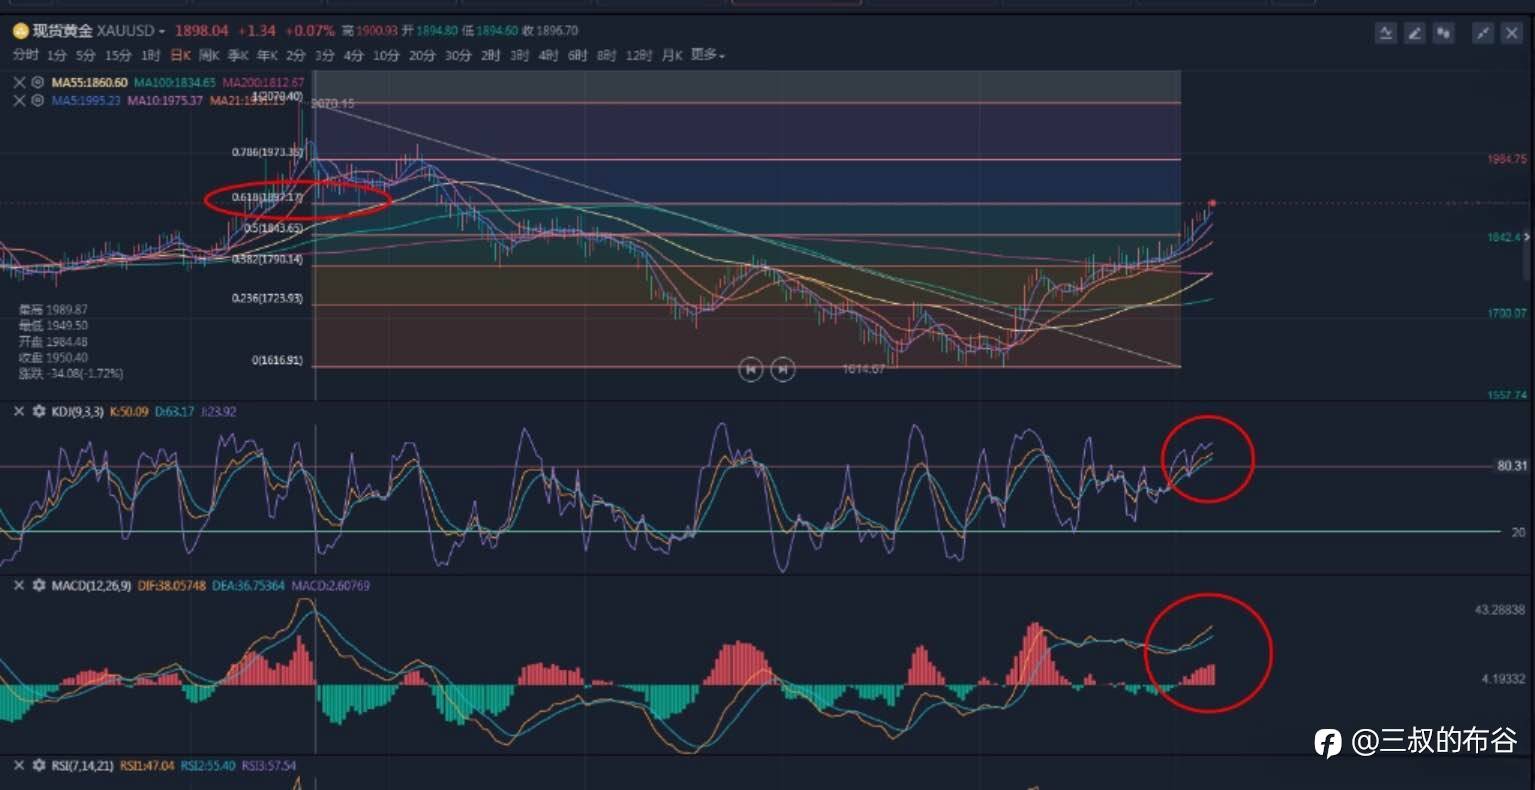Toggle visibility of MA5 moving average group
Image resolution: width=1535 pixels, height=790 pixels.
38,100
